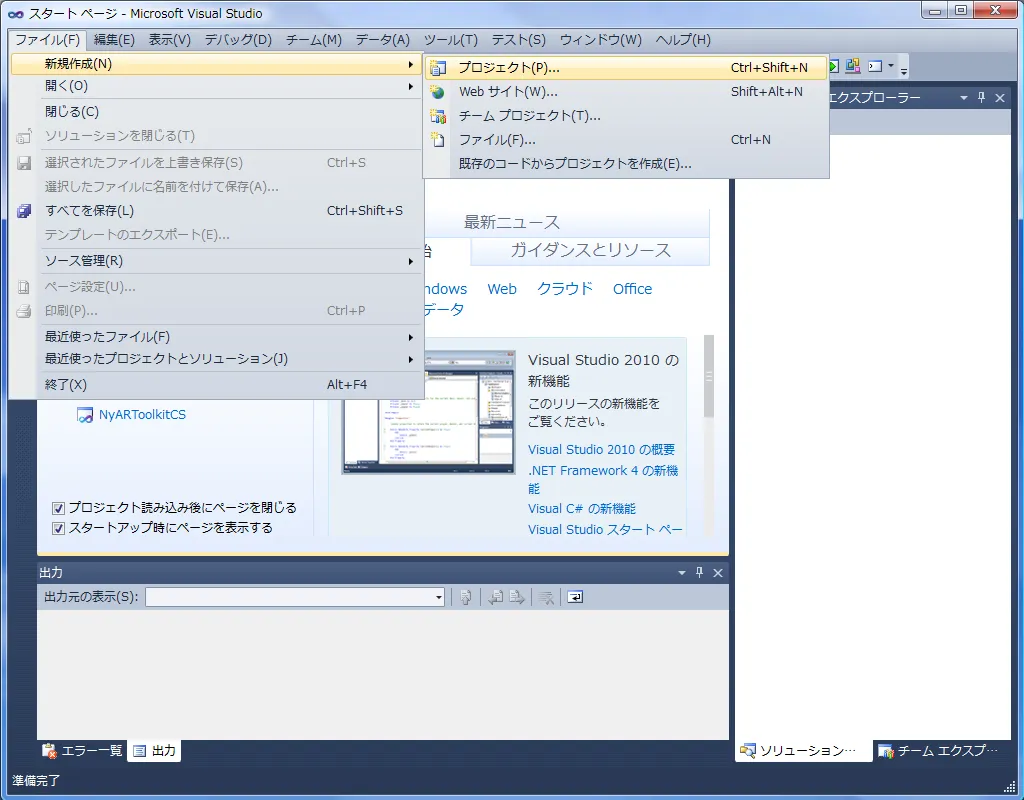
Task: Open the チーム(M) menu
Action: (313, 40)
